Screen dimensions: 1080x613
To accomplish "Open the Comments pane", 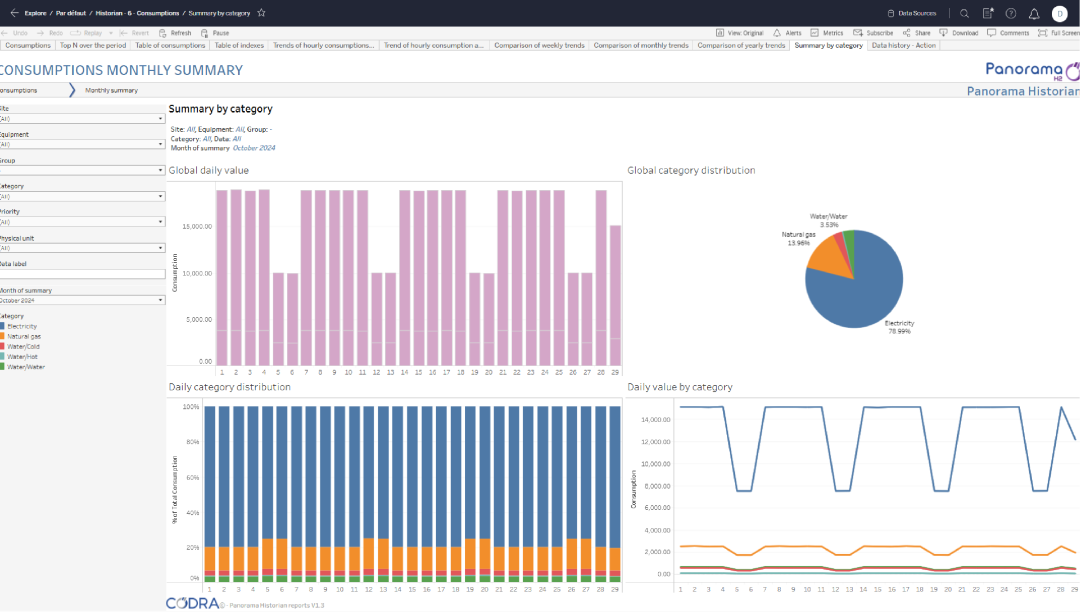I will pos(1008,33).
